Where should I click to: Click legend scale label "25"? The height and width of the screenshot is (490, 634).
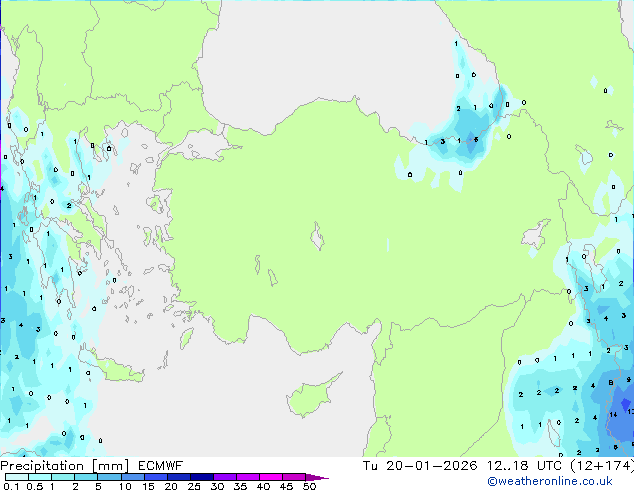tap(194, 486)
